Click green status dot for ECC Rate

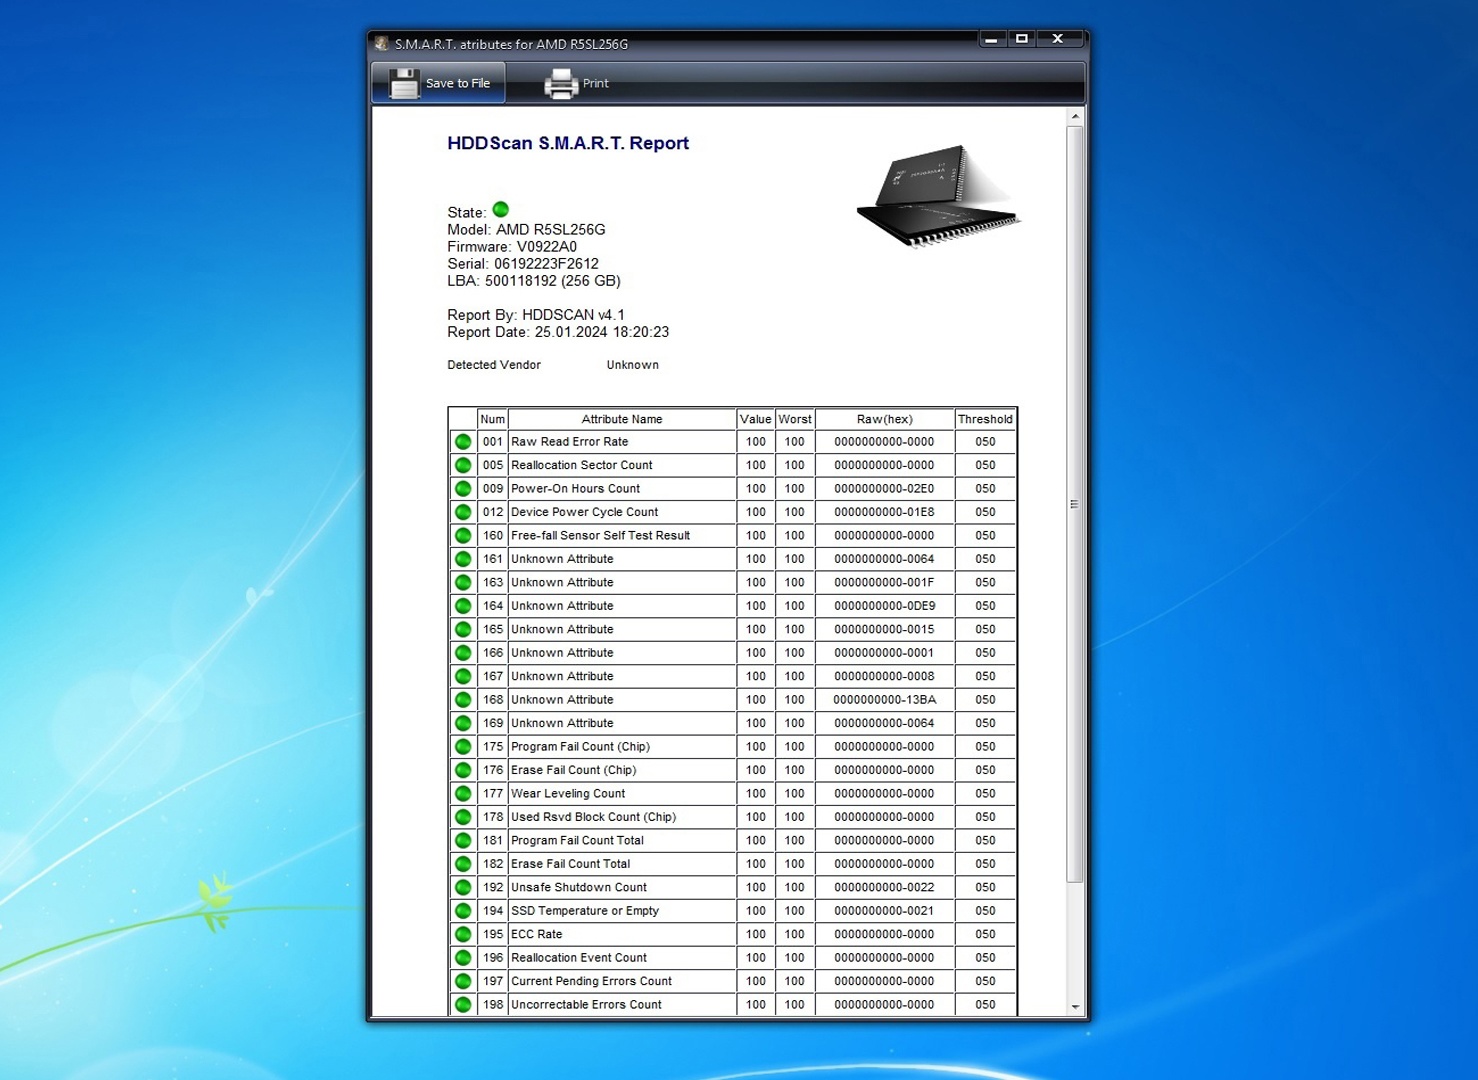point(463,935)
